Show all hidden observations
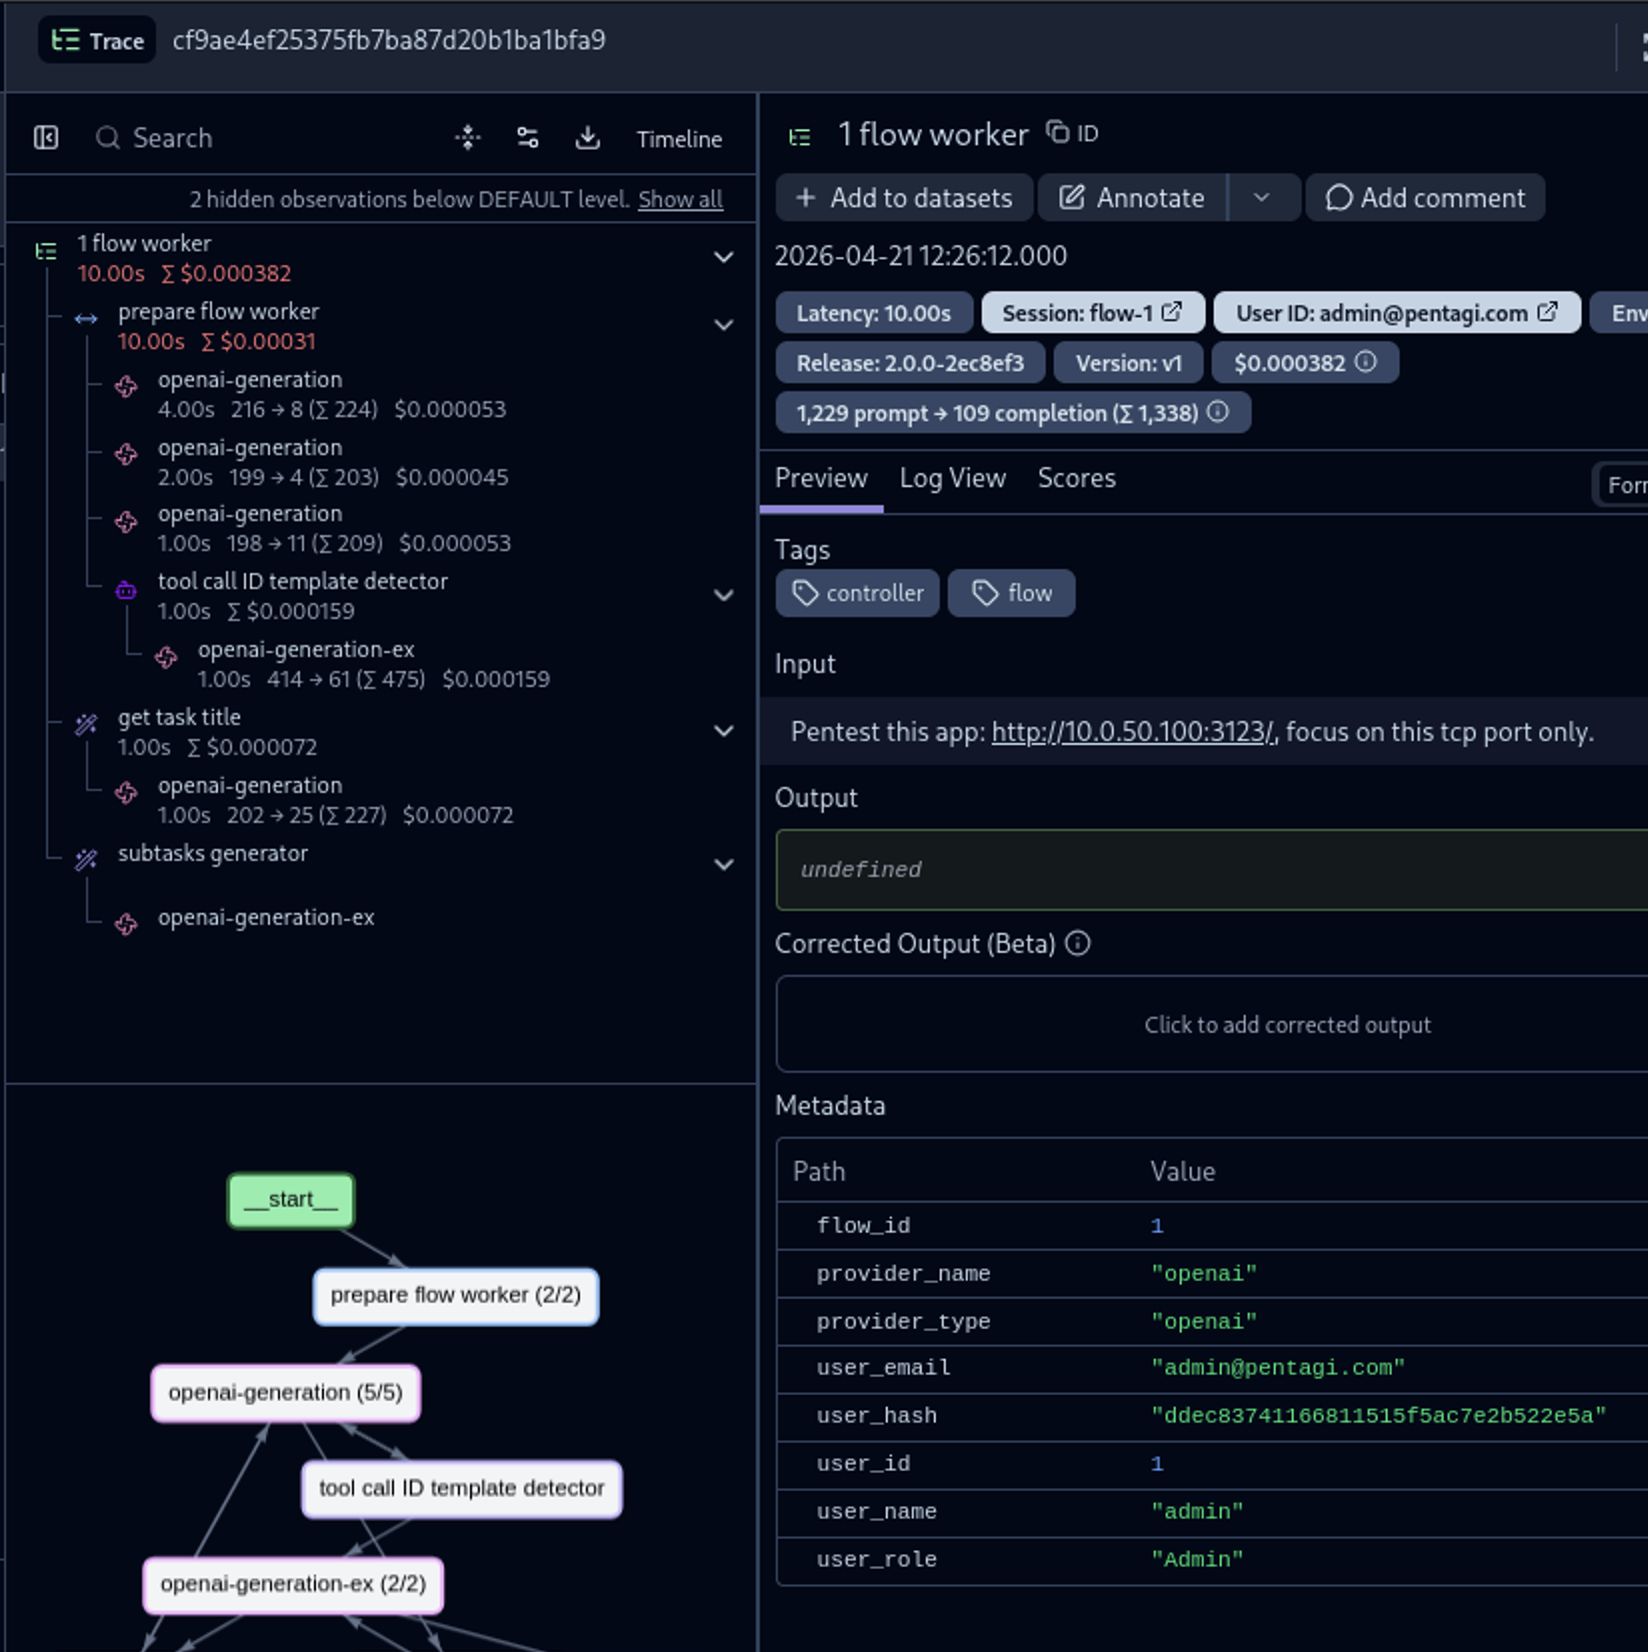 [x=680, y=200]
